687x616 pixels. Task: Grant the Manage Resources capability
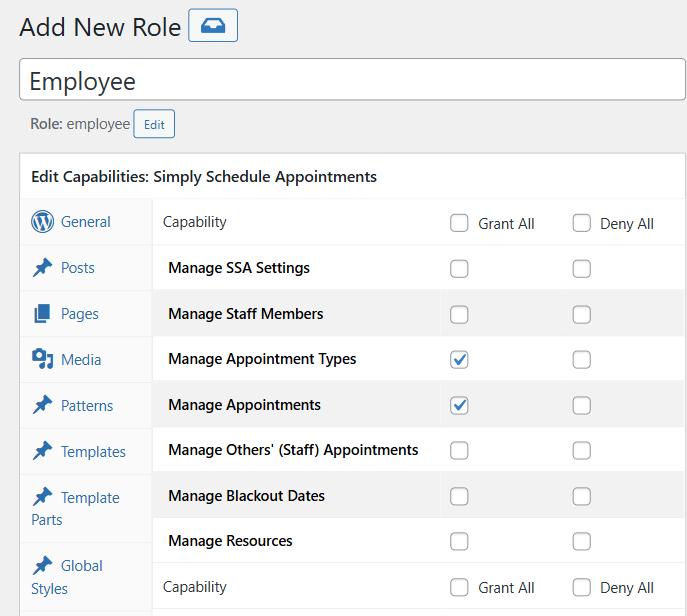pyautogui.click(x=459, y=542)
